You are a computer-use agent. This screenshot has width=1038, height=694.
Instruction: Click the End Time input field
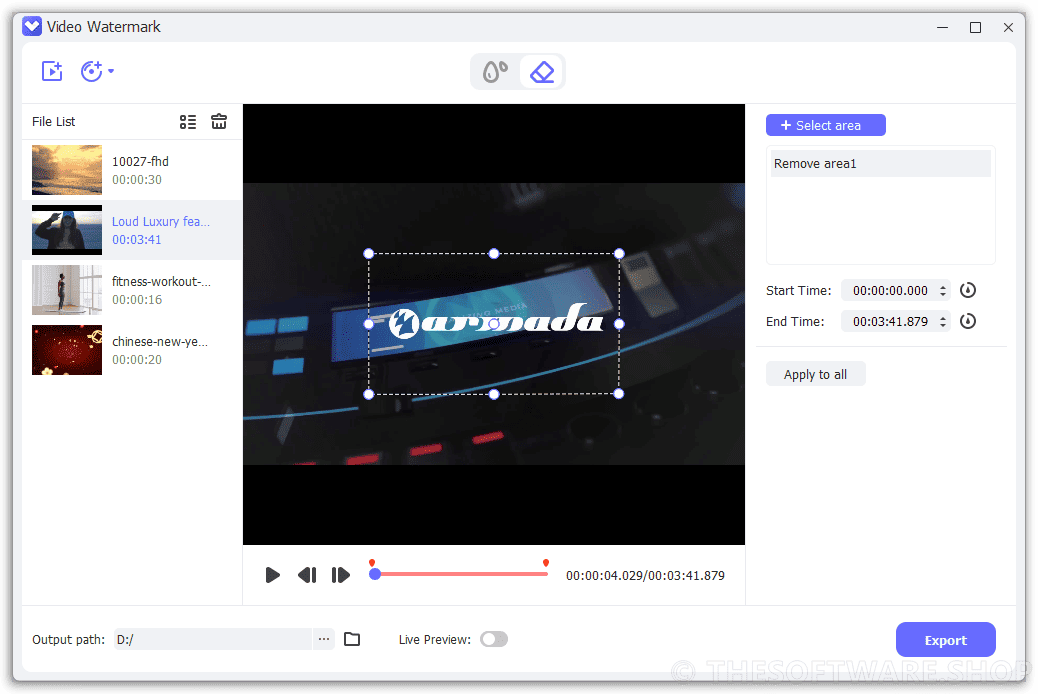(890, 322)
